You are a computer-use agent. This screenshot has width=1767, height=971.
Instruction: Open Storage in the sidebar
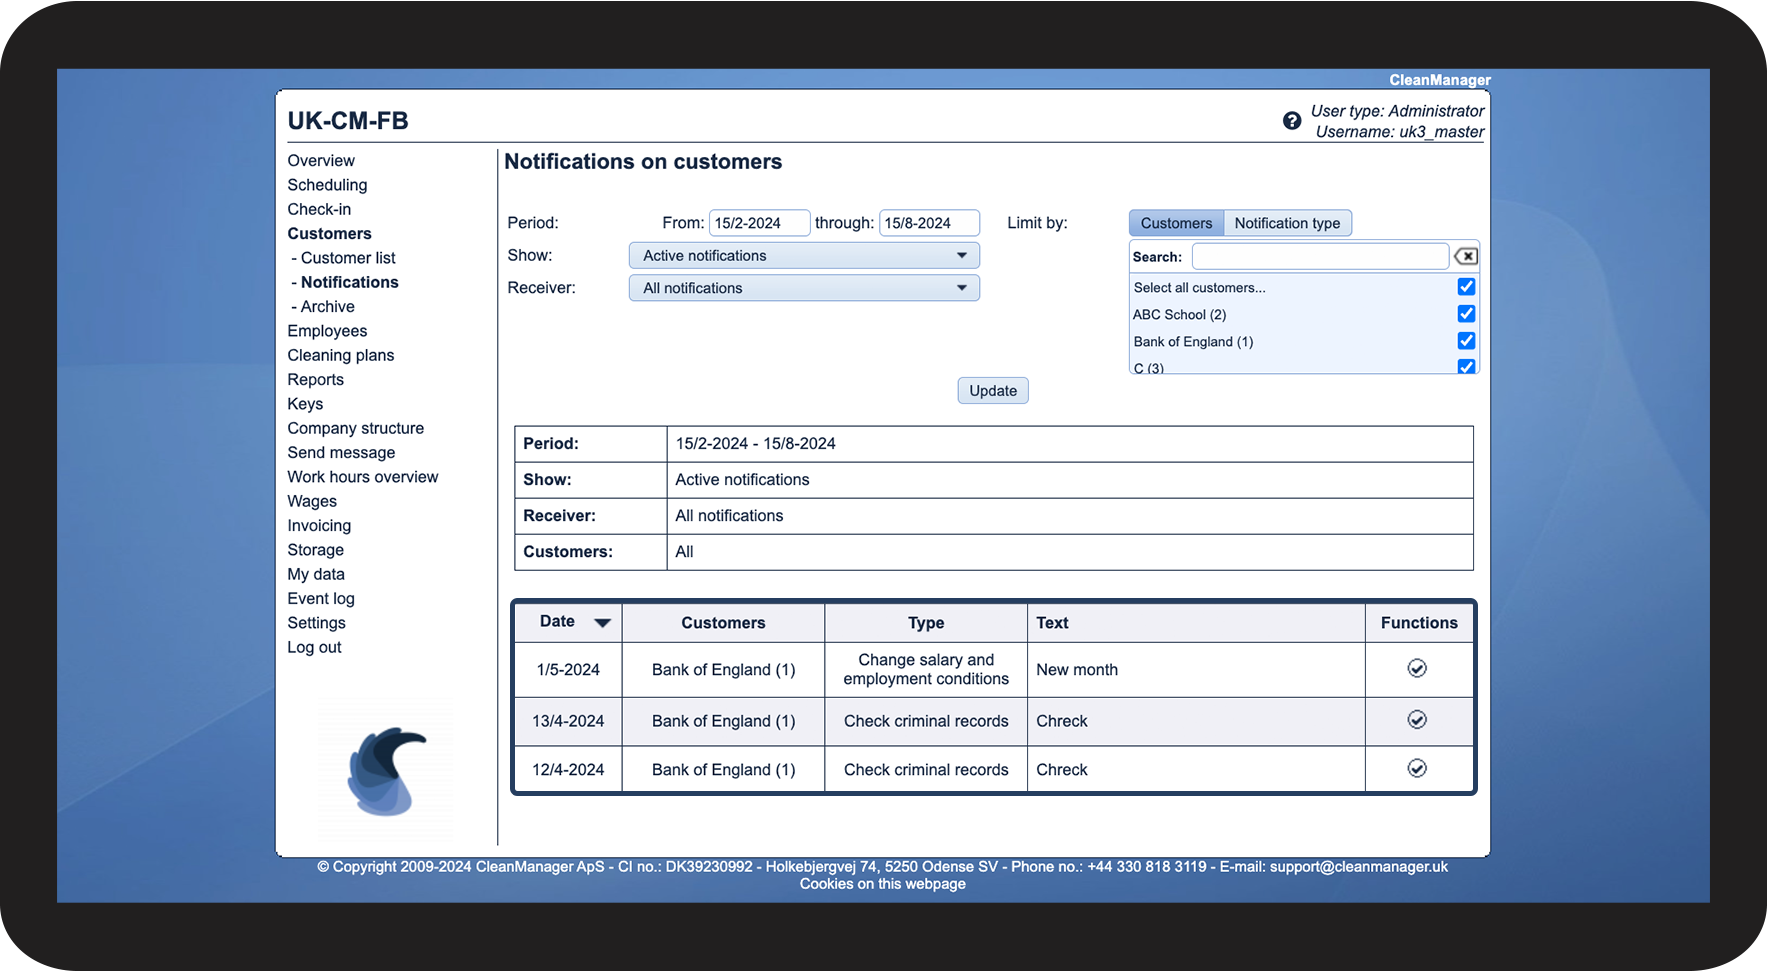[x=315, y=550]
